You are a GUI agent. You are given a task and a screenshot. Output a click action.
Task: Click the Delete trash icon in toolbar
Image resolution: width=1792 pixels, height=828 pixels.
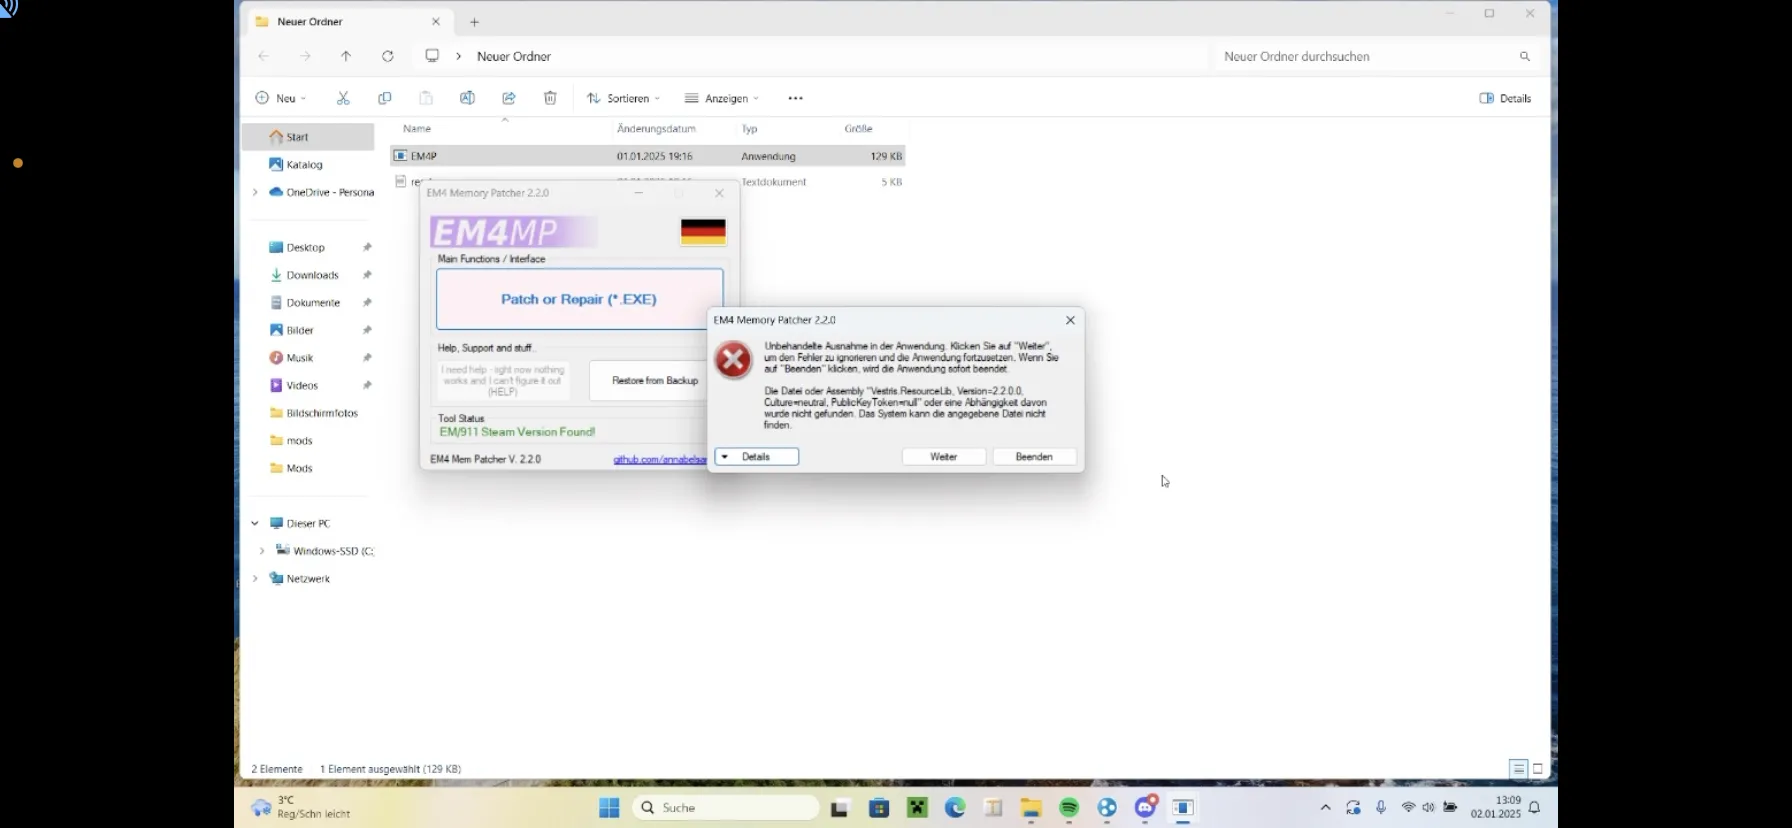(550, 98)
